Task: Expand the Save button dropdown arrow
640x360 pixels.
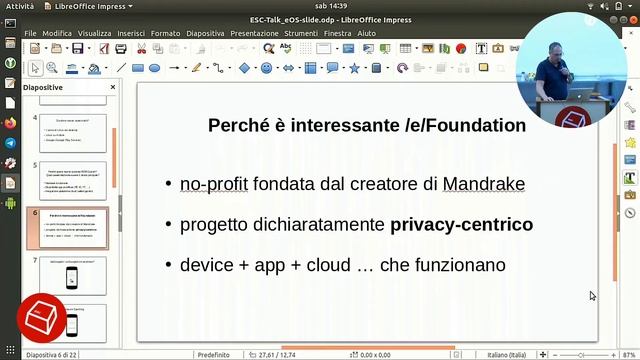Action: tap(89, 49)
